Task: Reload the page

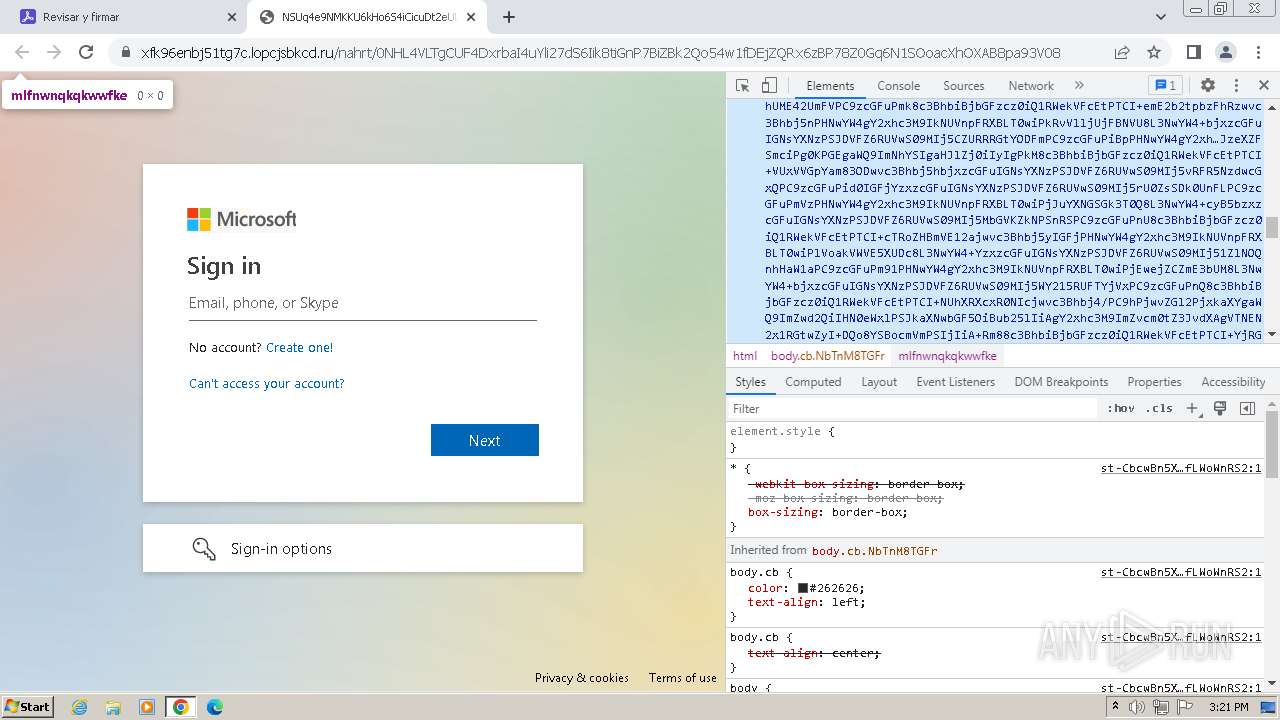Action: point(86,52)
